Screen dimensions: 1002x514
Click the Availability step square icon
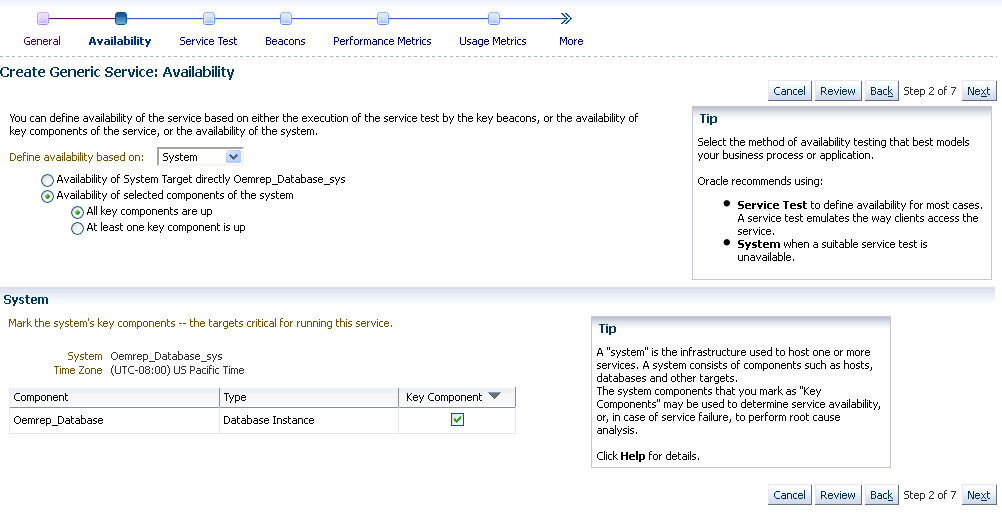[x=121, y=19]
